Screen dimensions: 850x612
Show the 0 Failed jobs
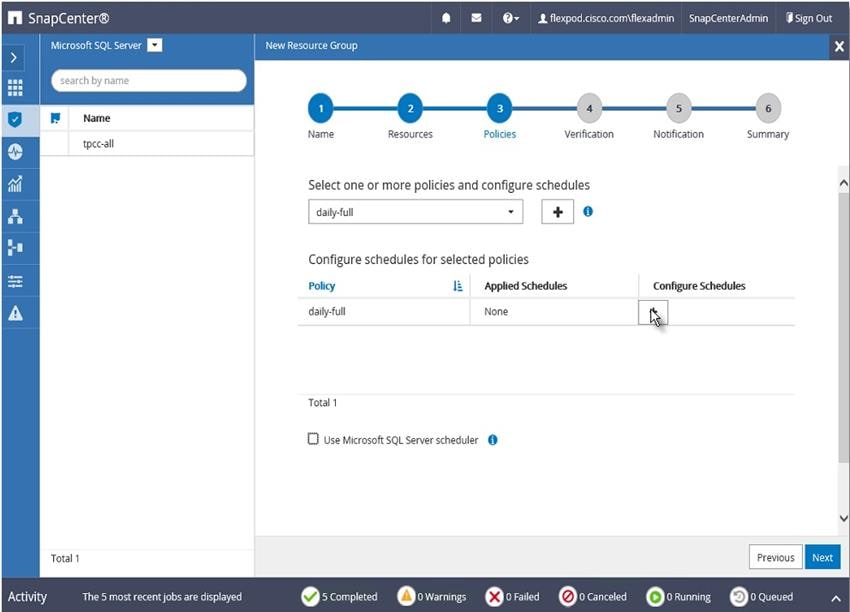512,596
